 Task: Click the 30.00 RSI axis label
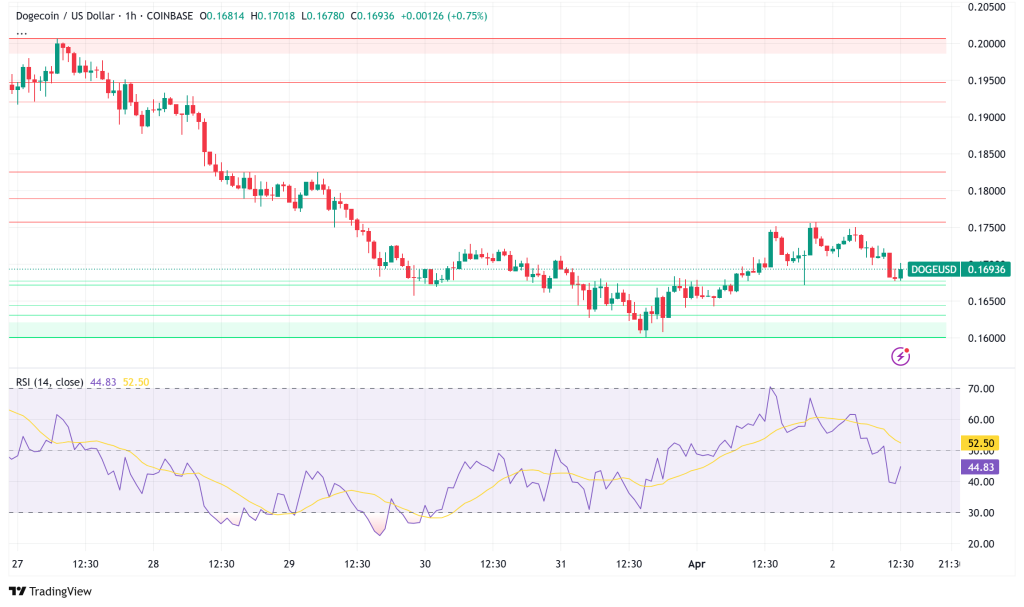point(981,513)
